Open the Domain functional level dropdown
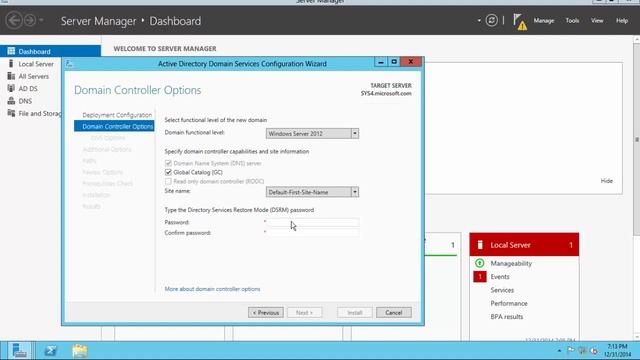Viewport: 640px width, 360px height. [x=355, y=133]
